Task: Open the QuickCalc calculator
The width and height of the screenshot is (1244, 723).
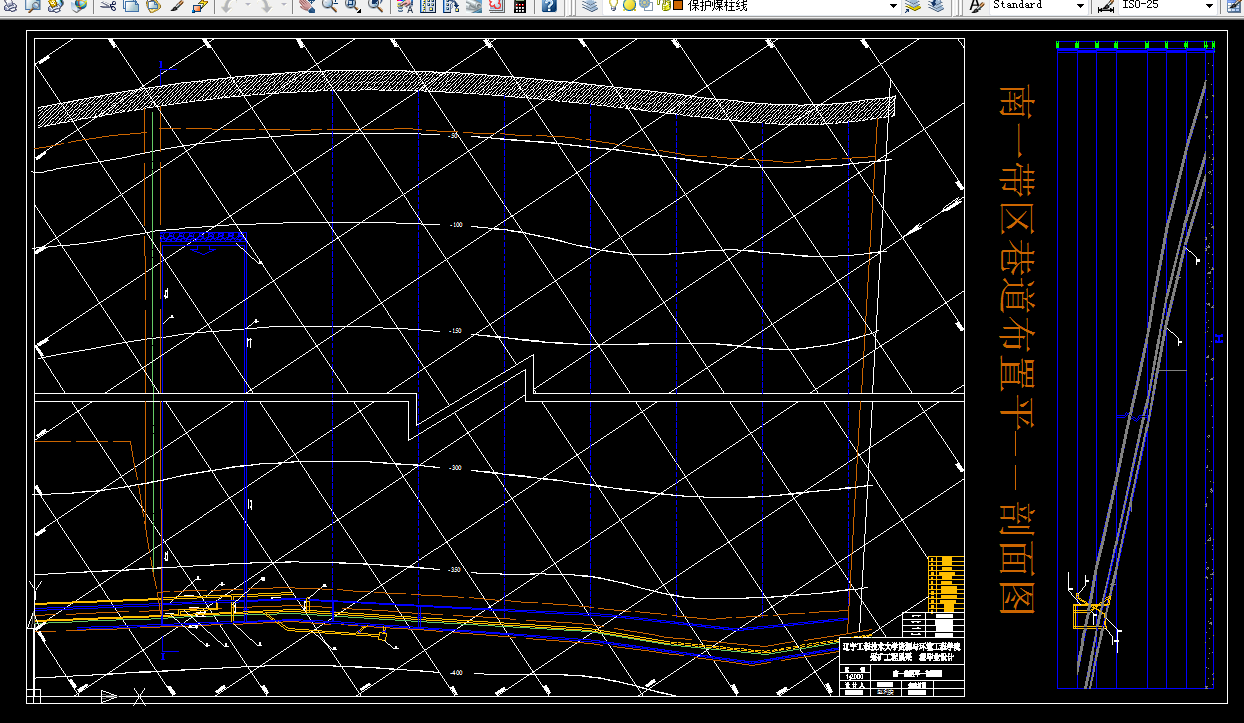Action: (520, 5)
